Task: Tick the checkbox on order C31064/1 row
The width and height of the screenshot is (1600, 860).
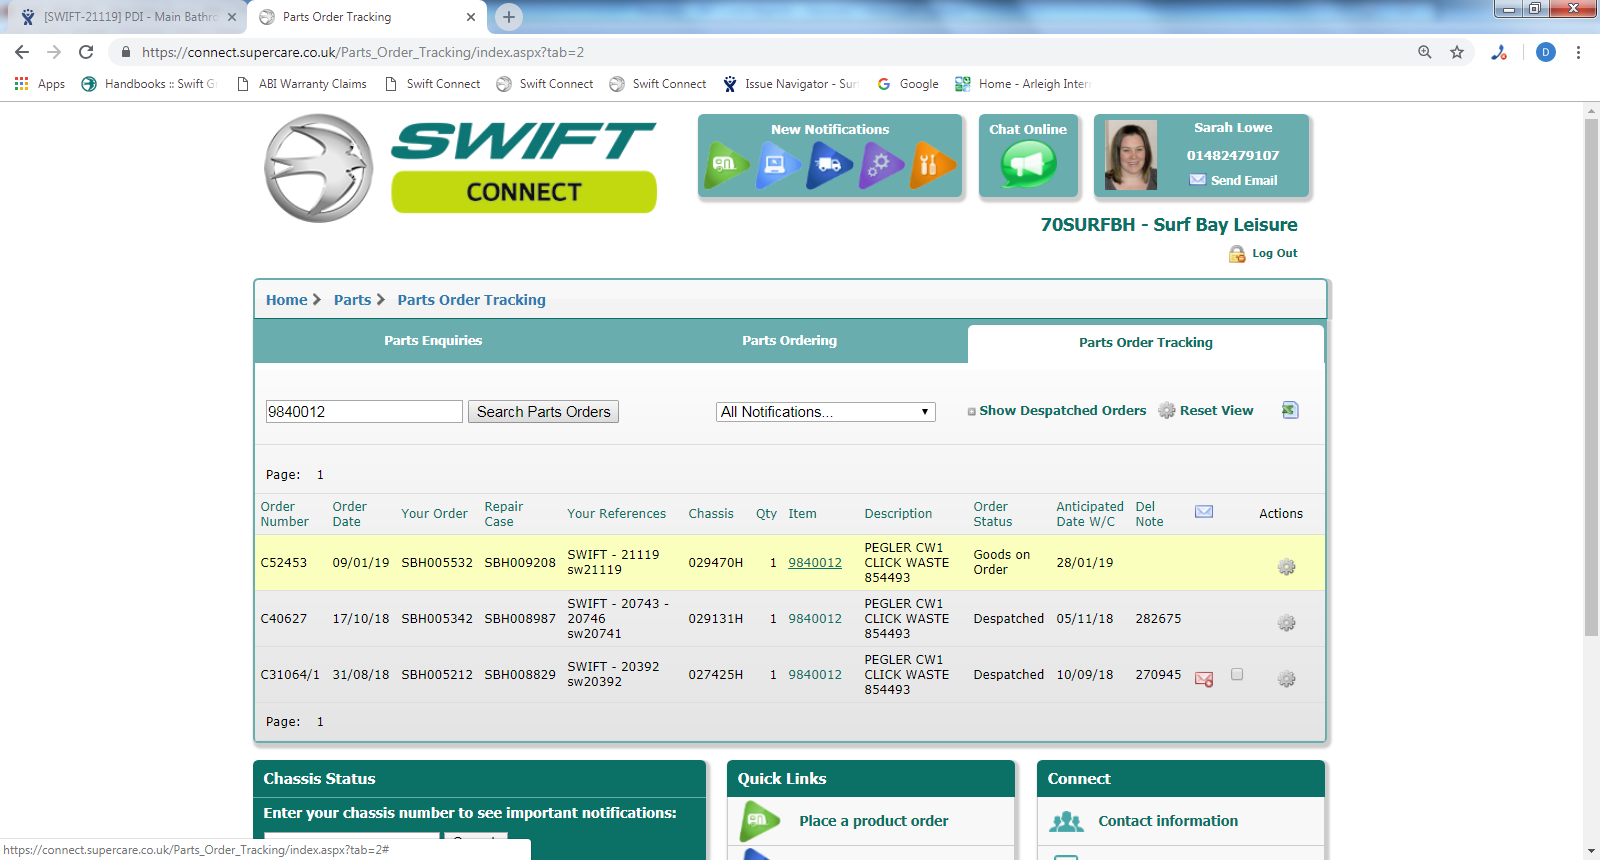Action: point(1237,674)
